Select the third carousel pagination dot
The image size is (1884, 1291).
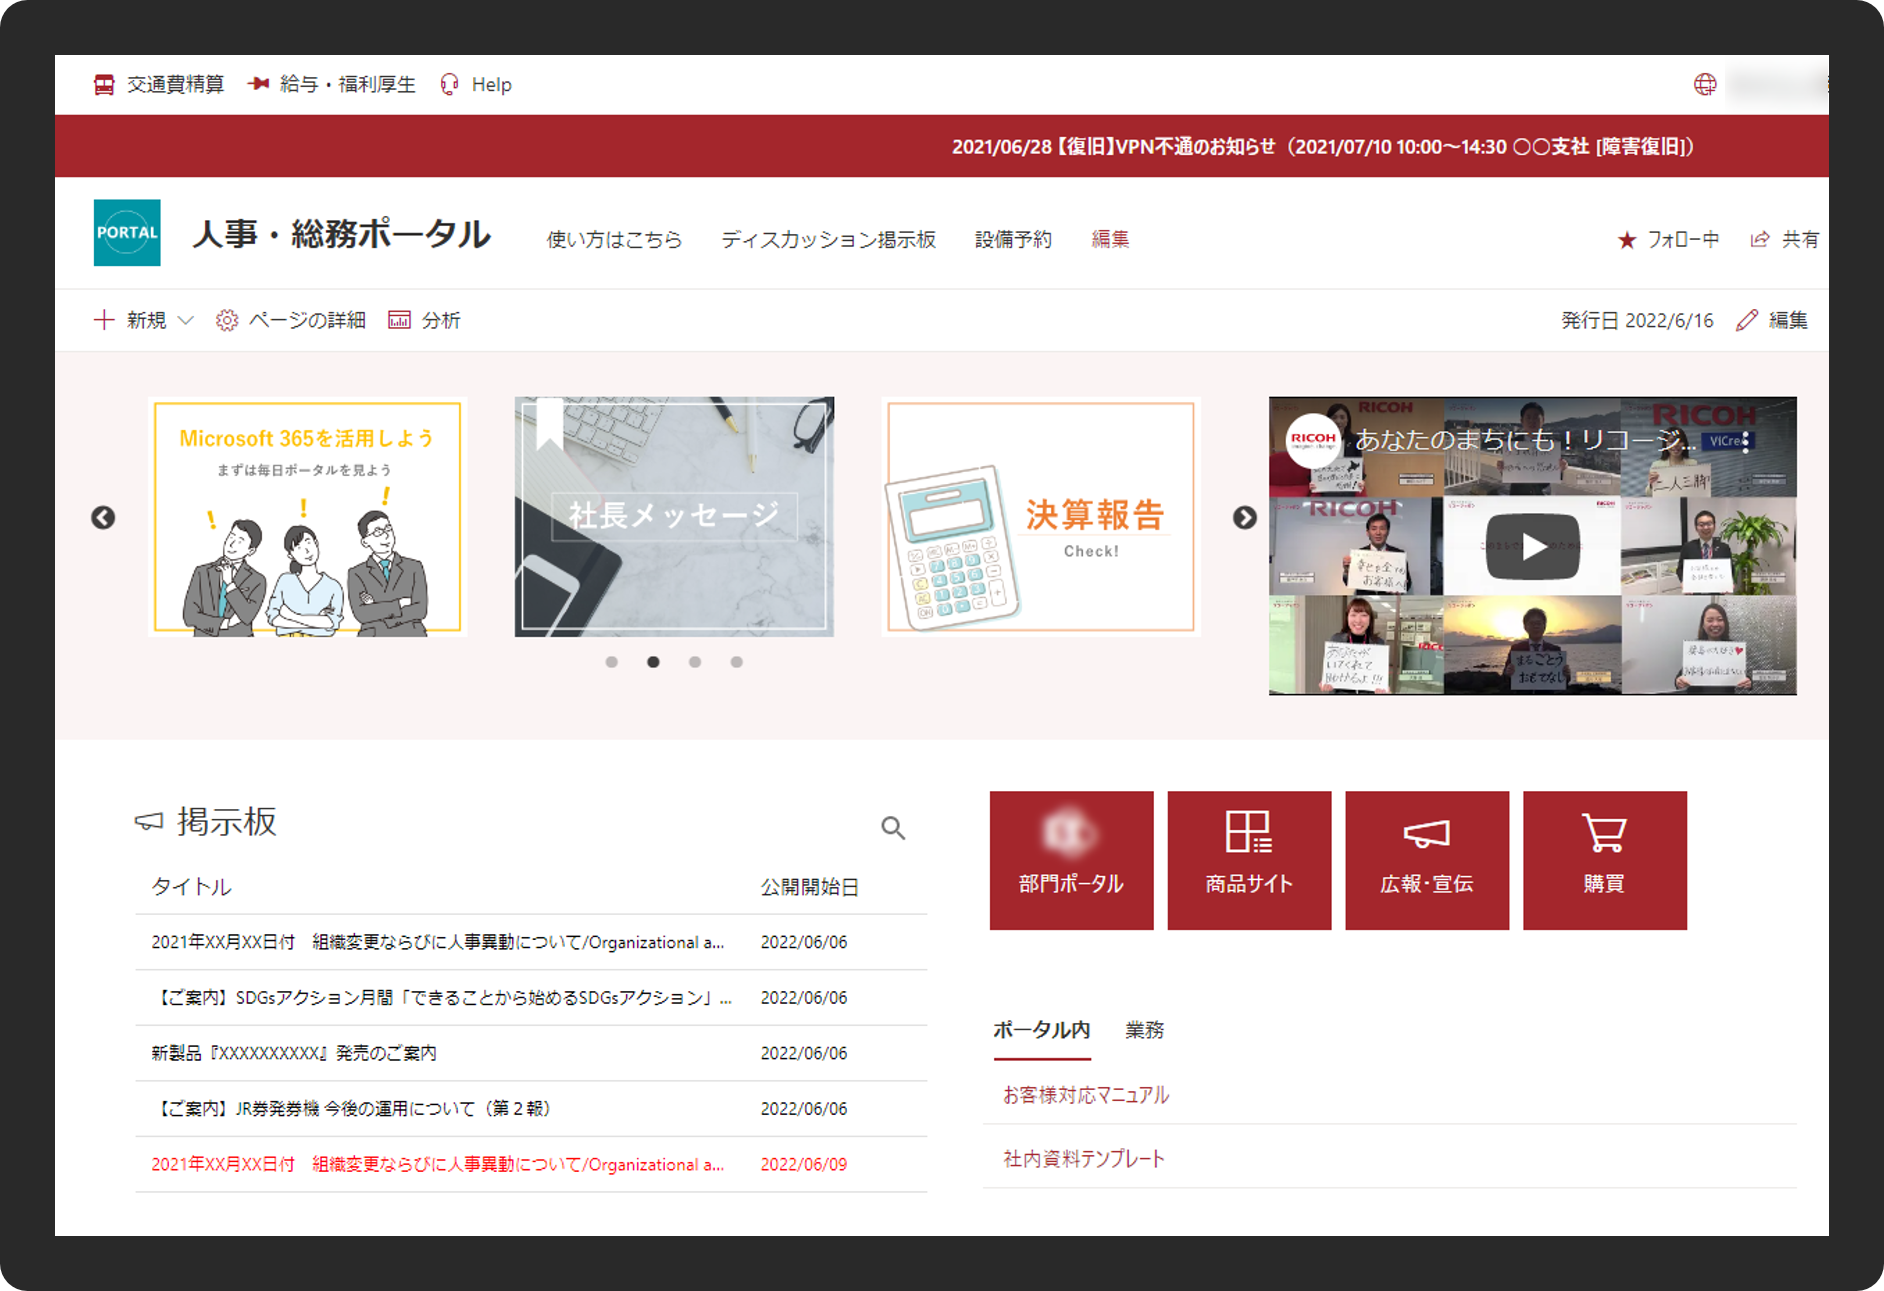click(x=695, y=662)
